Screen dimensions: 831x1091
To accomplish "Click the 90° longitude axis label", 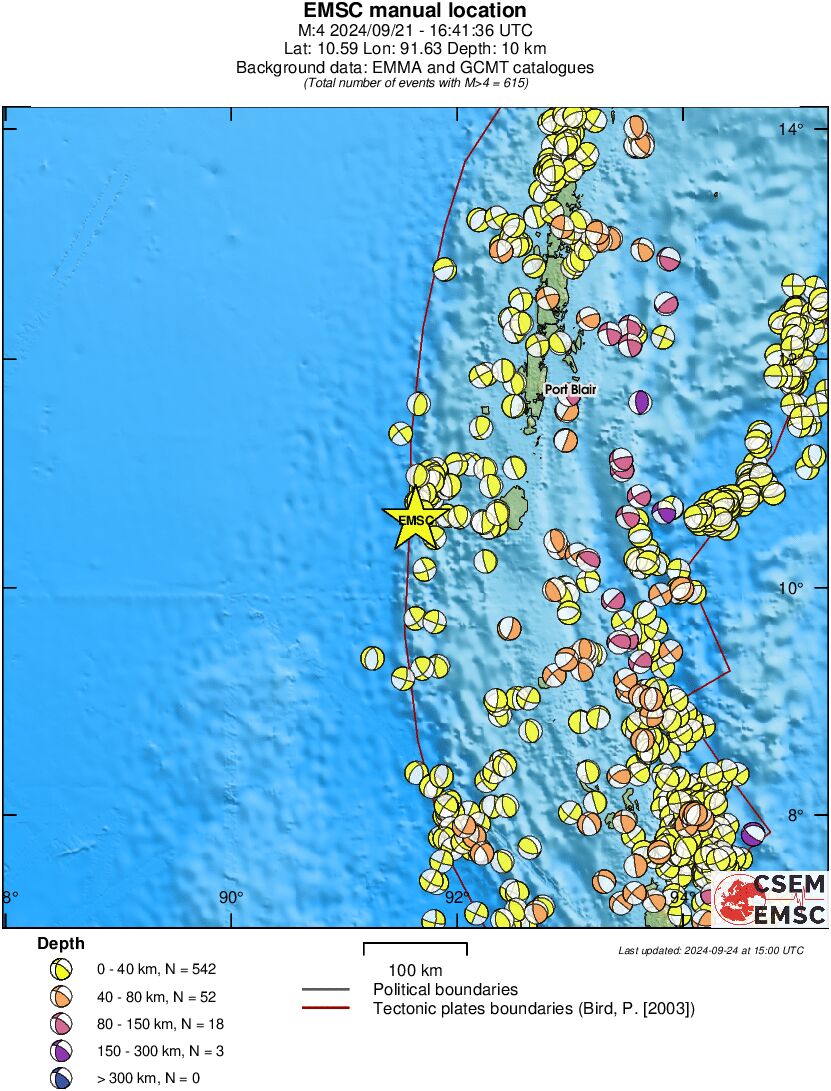I will (231, 897).
